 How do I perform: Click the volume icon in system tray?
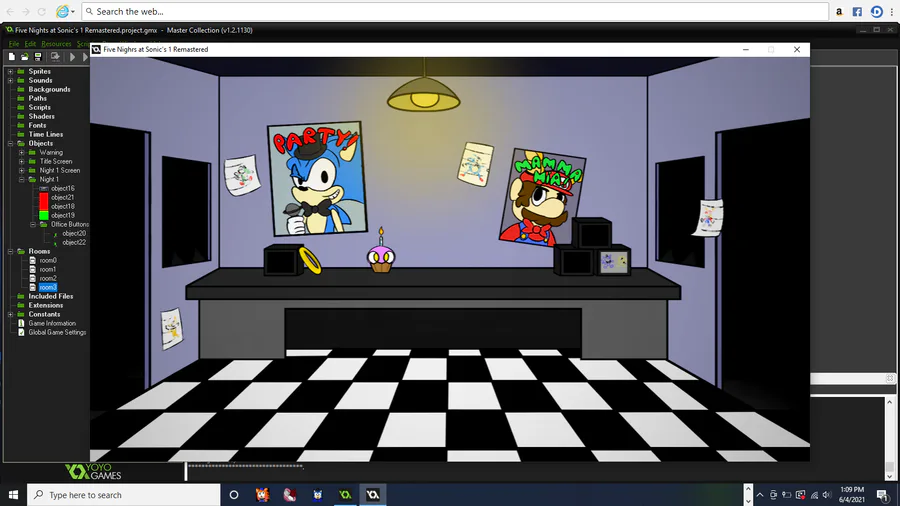[x=827, y=495]
